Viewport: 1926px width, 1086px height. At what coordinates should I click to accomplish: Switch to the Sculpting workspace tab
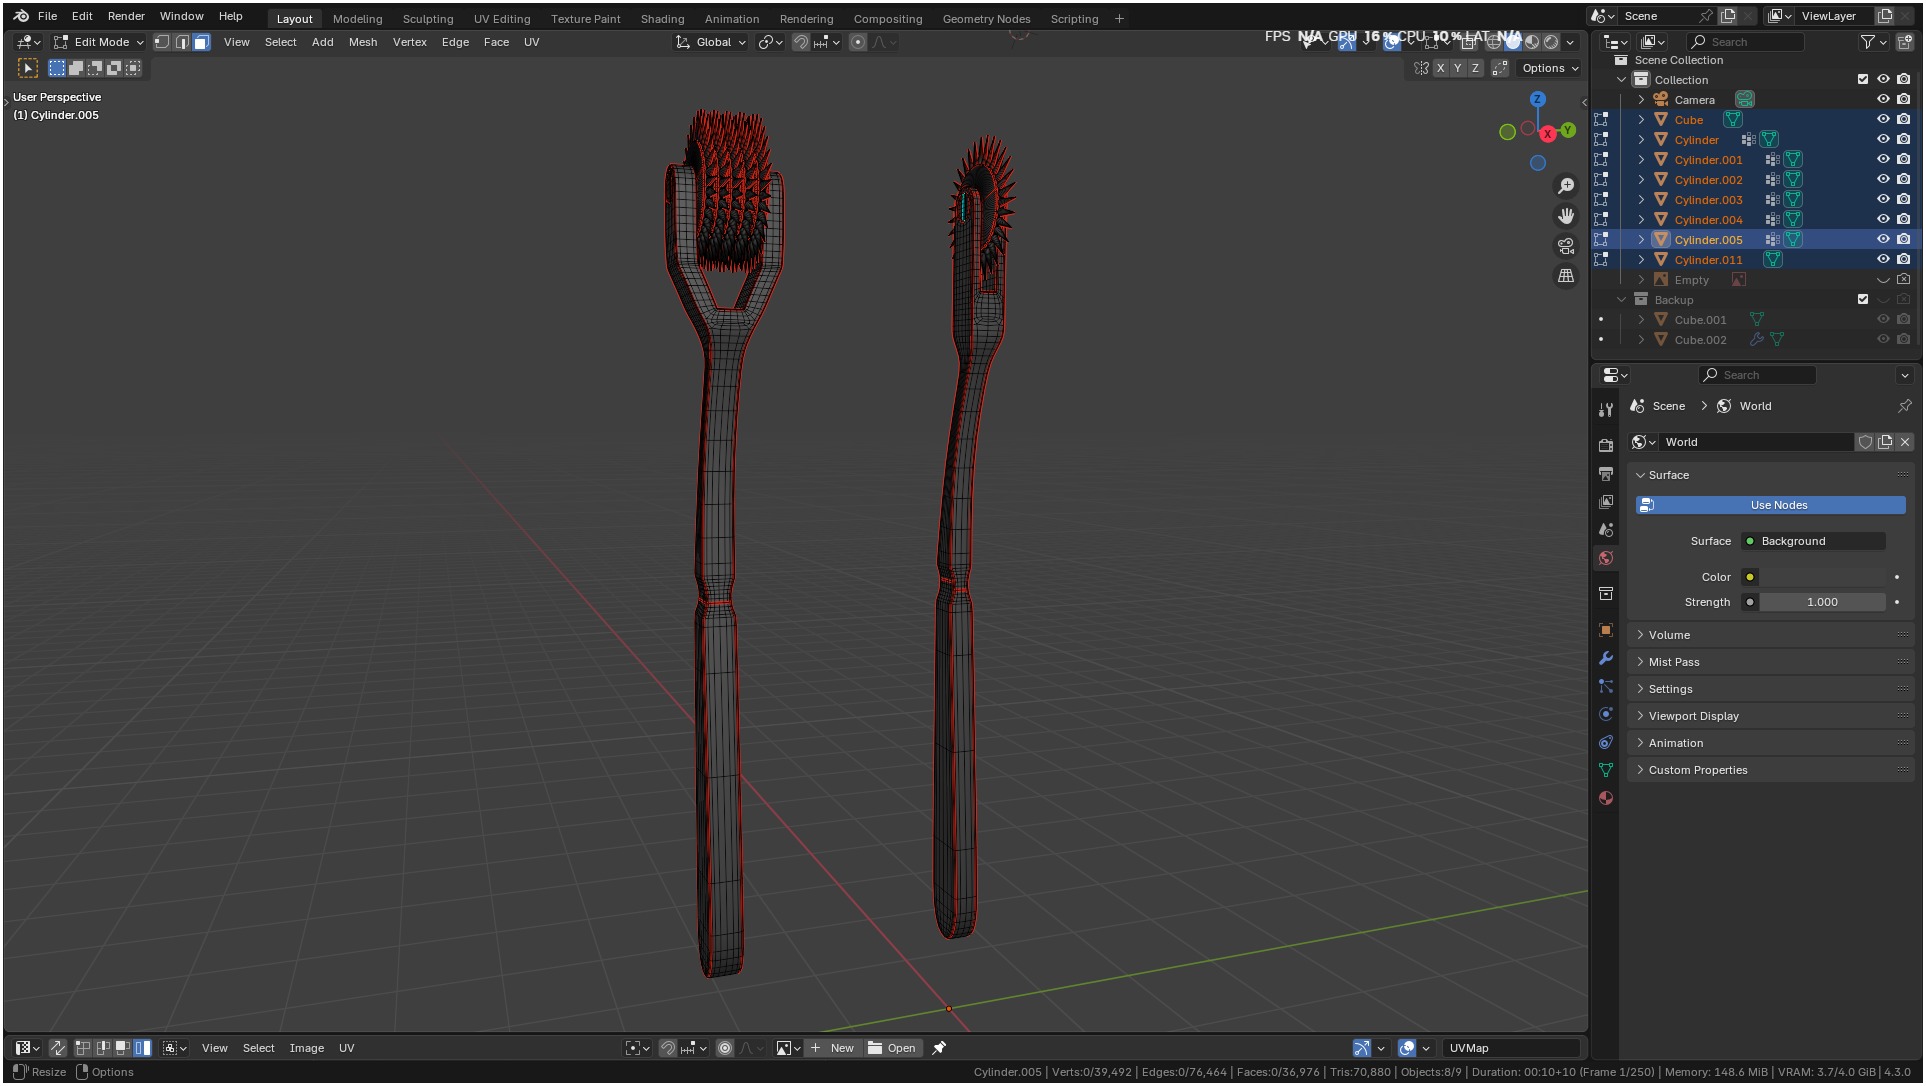click(x=427, y=19)
